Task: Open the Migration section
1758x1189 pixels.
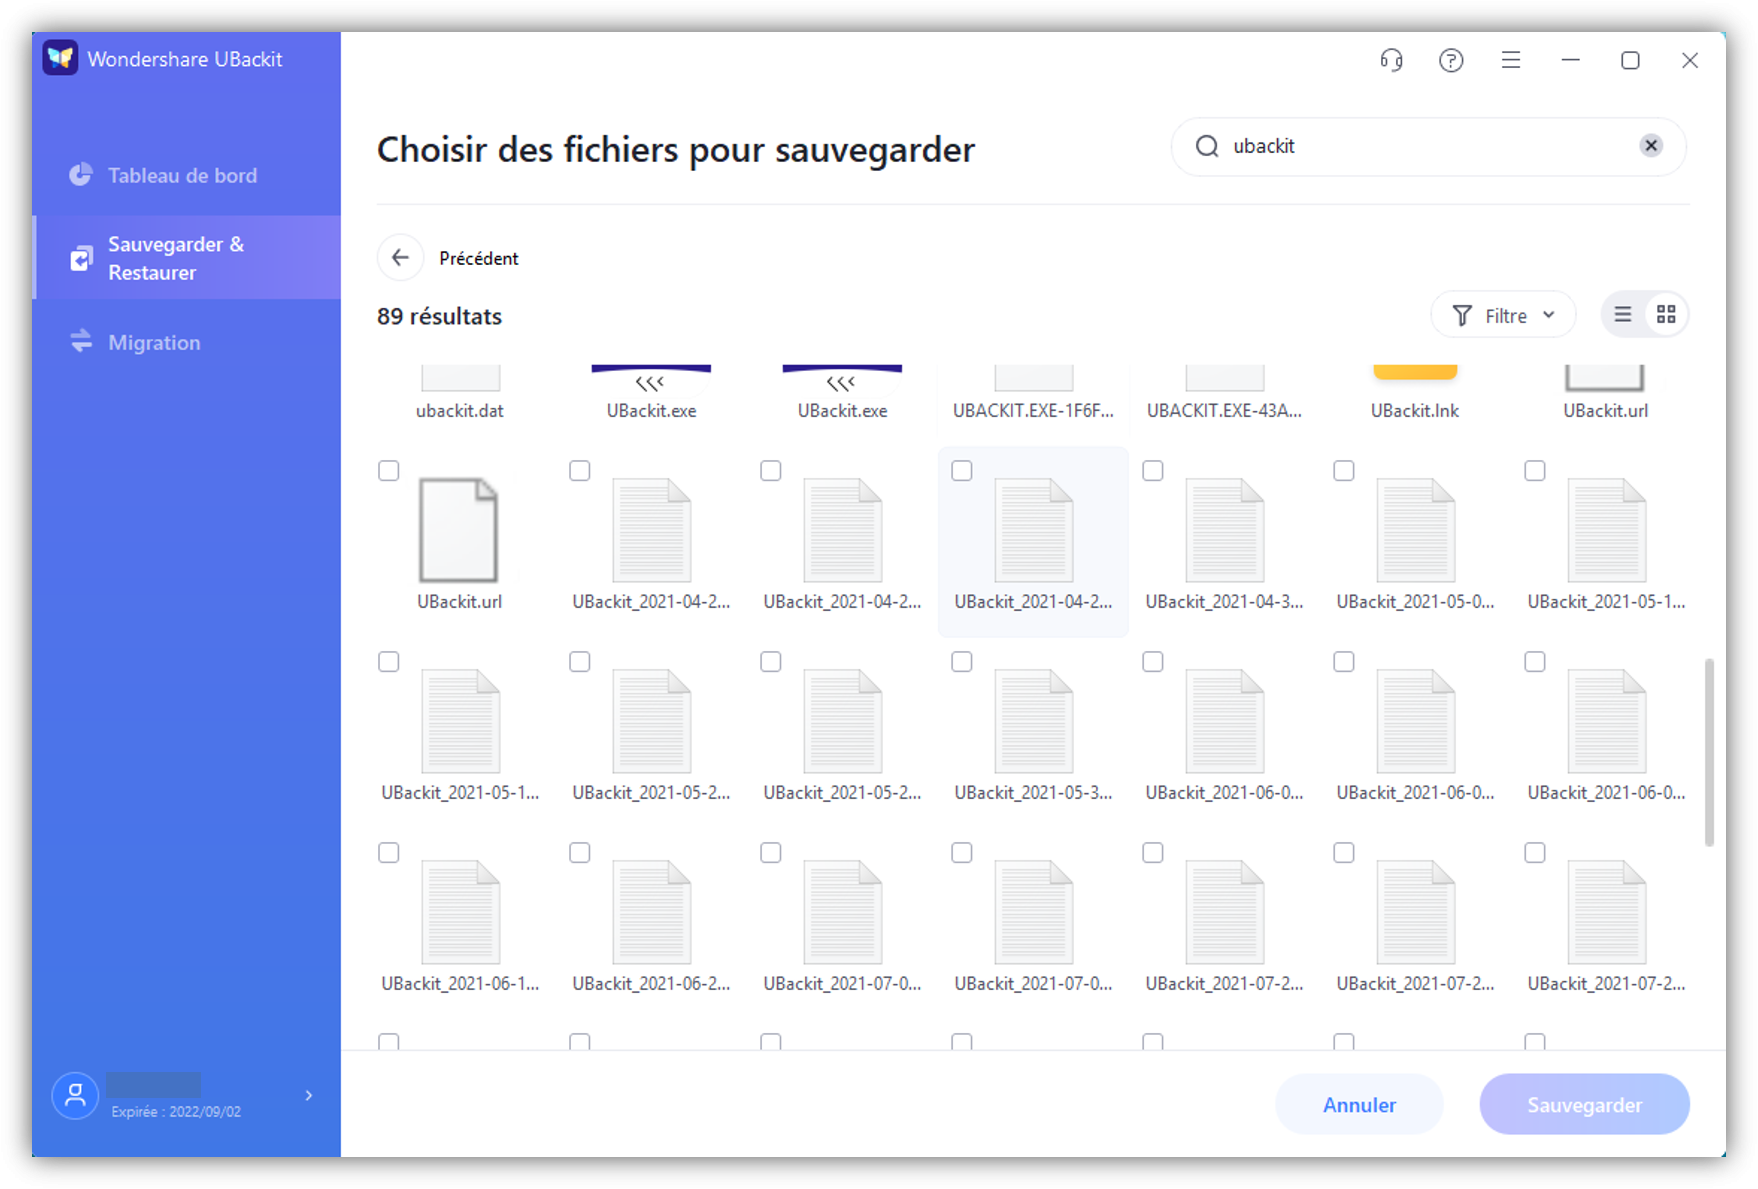Action: coord(186,342)
